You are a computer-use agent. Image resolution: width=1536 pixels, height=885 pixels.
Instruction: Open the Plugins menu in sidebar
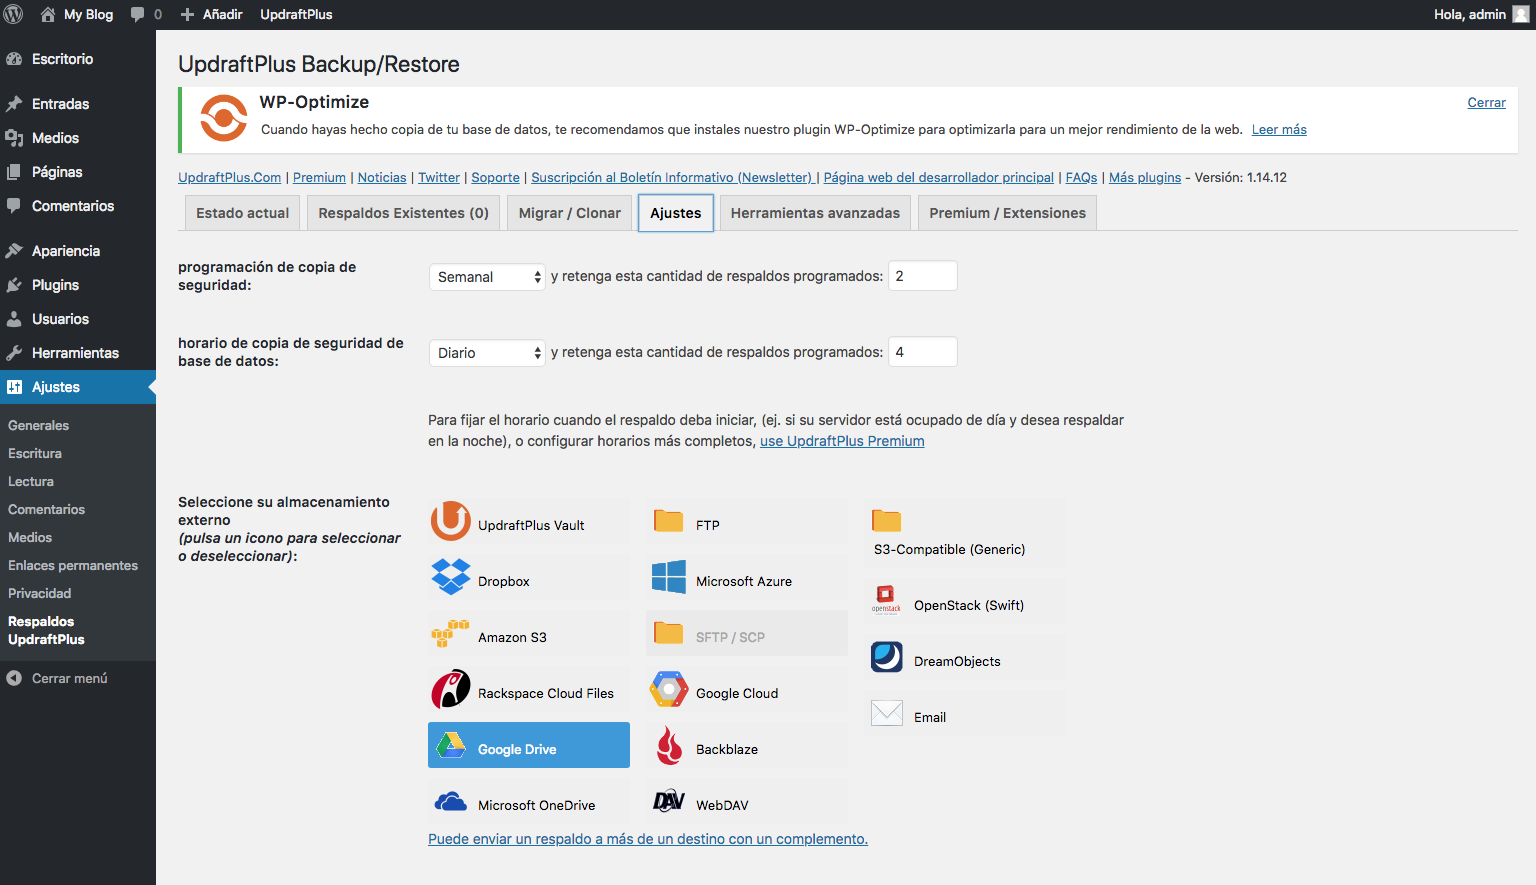(55, 285)
